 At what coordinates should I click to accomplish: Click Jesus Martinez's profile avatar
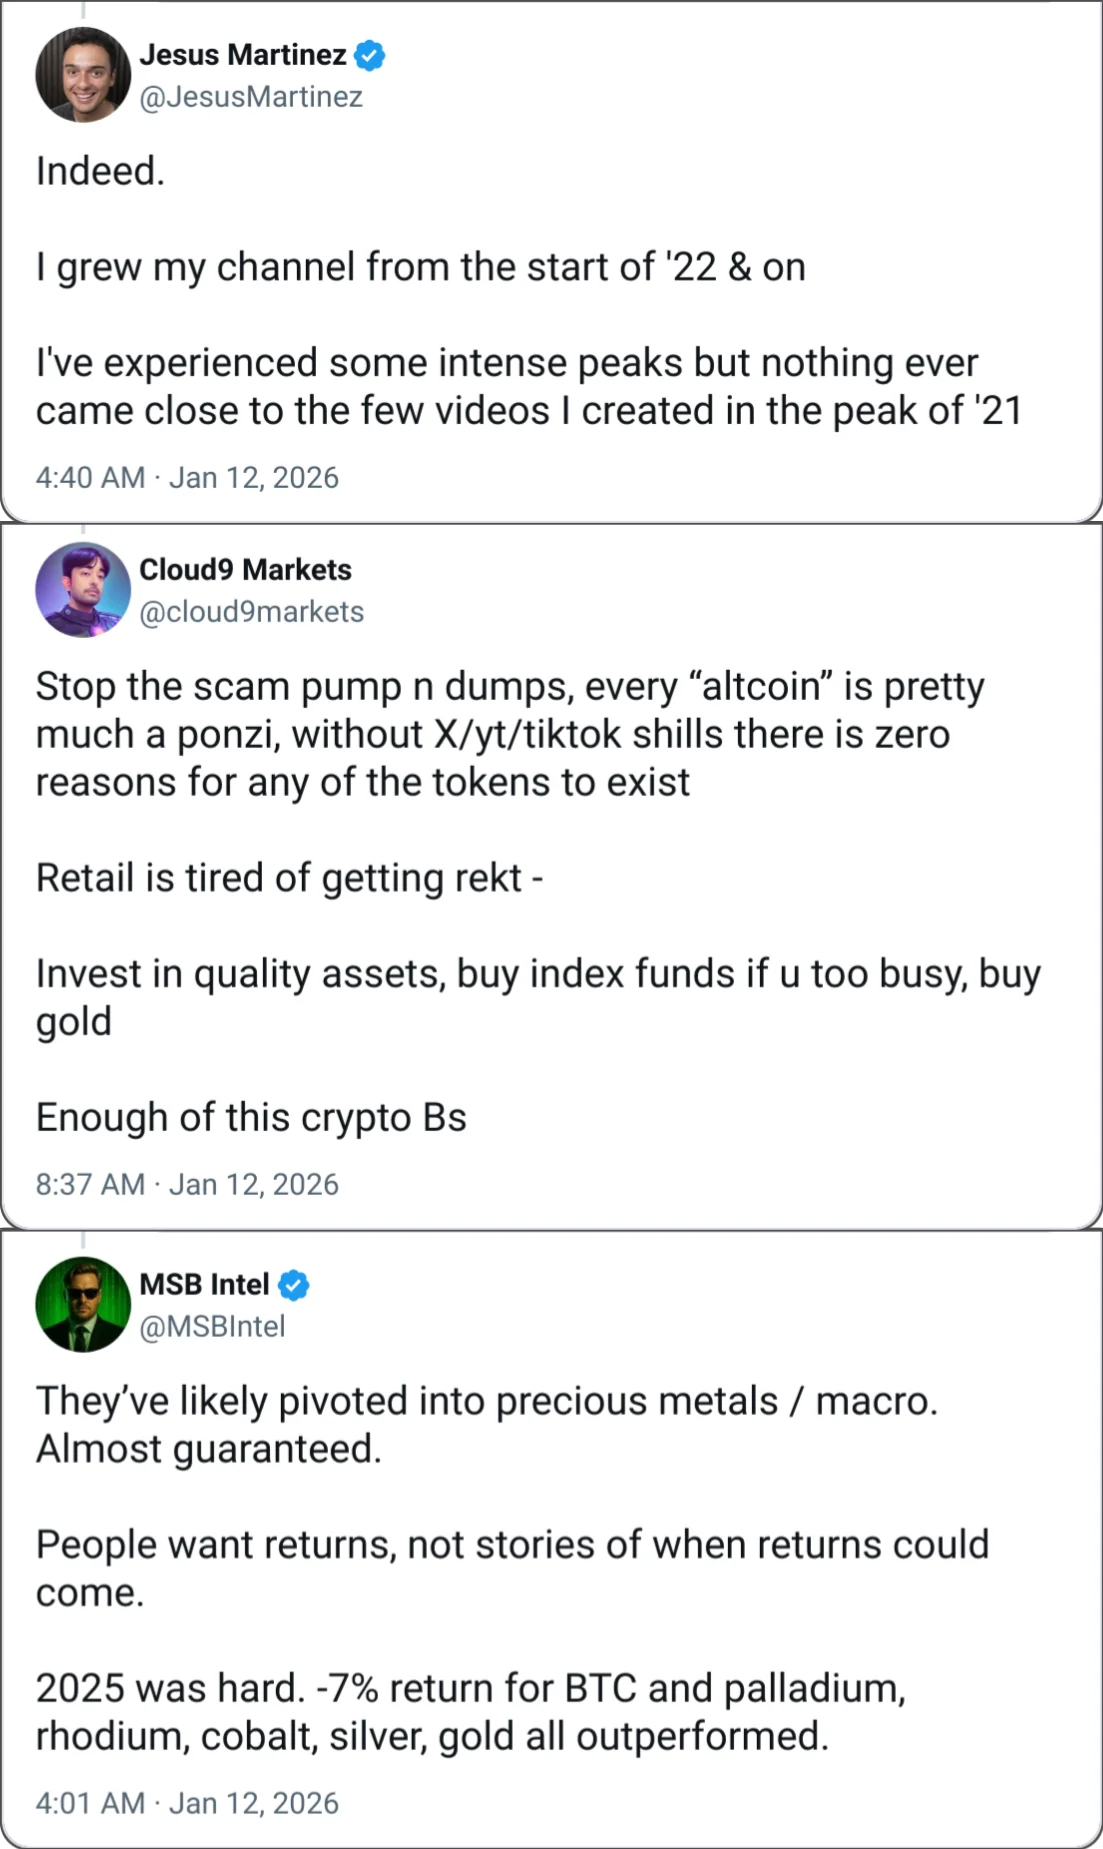point(83,75)
